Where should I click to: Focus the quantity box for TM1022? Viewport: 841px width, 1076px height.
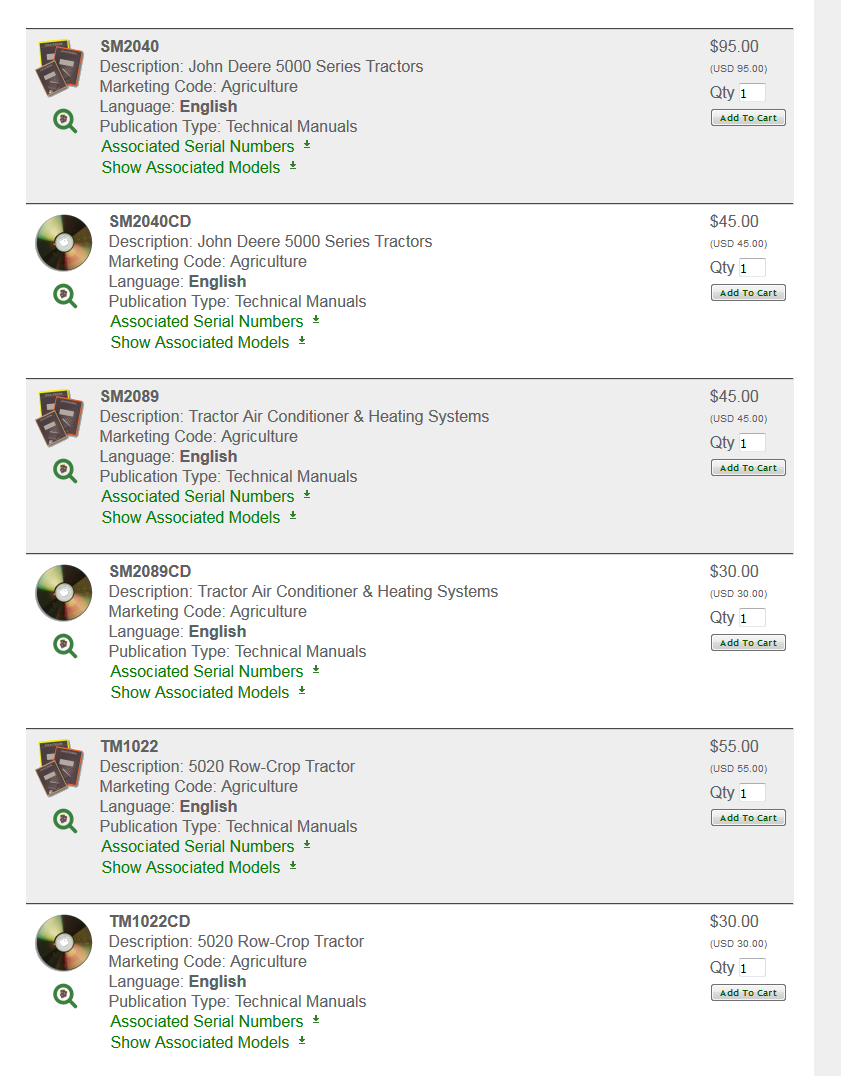click(752, 793)
